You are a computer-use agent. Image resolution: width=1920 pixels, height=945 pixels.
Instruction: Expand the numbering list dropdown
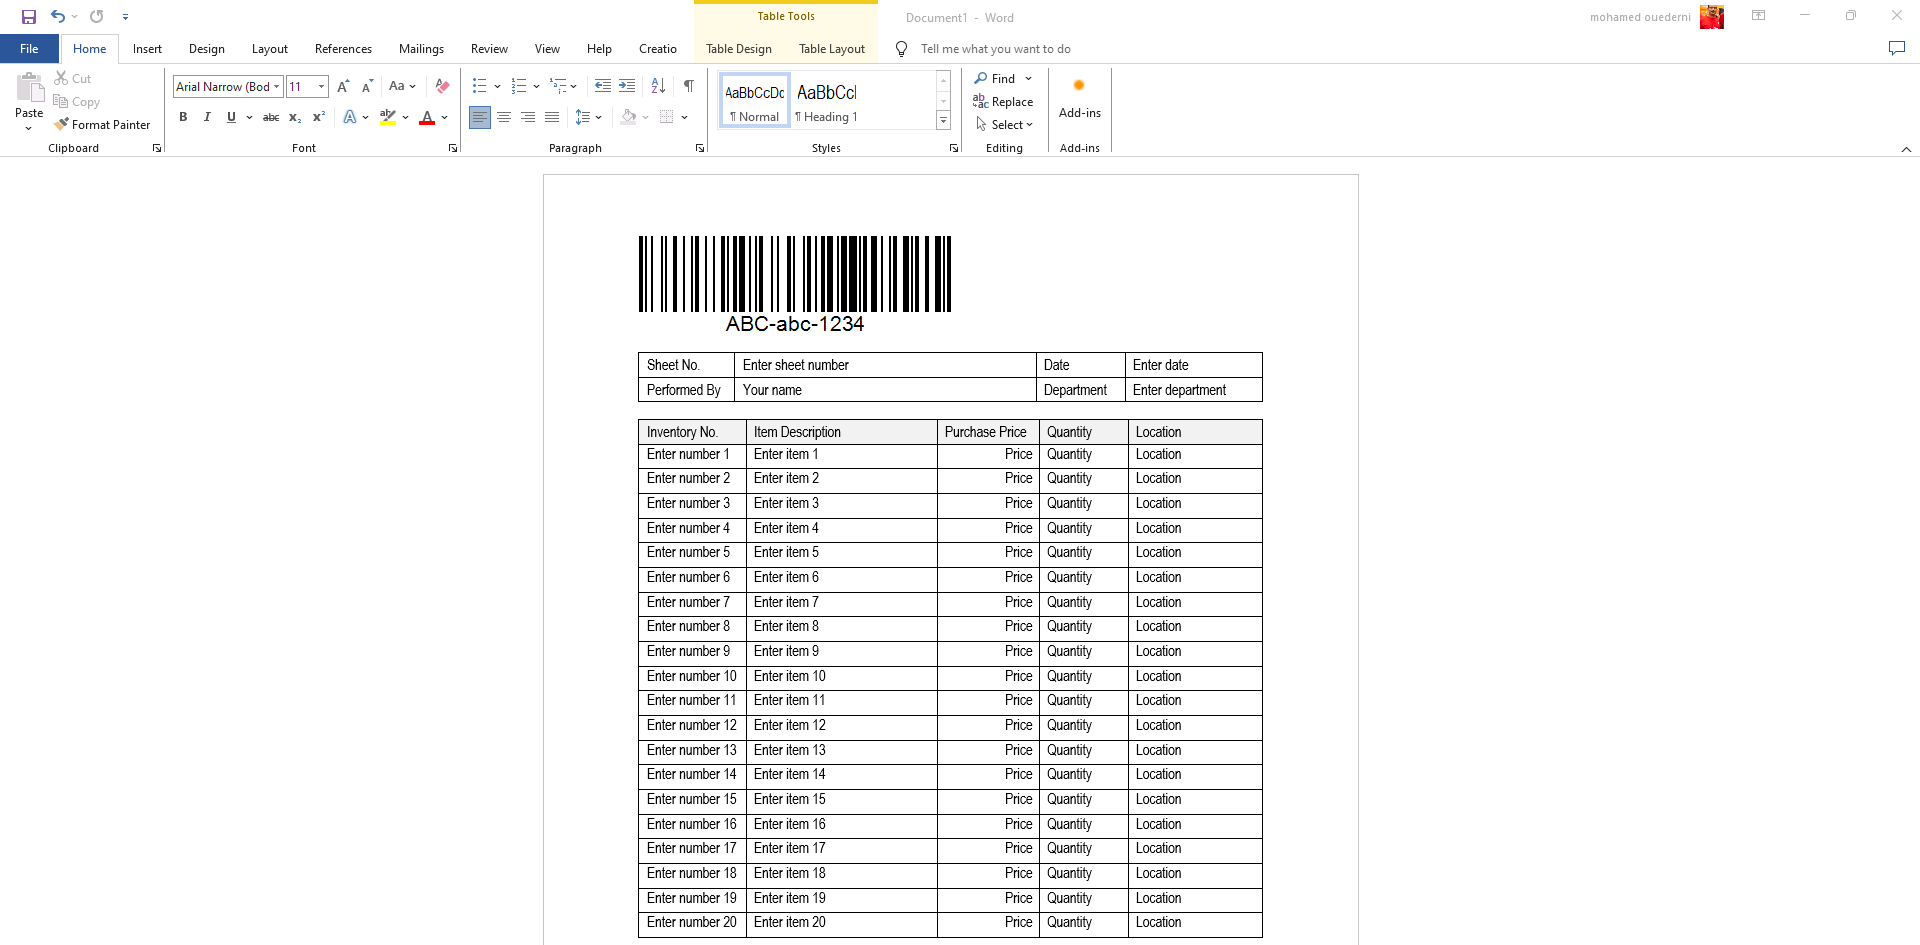point(537,87)
